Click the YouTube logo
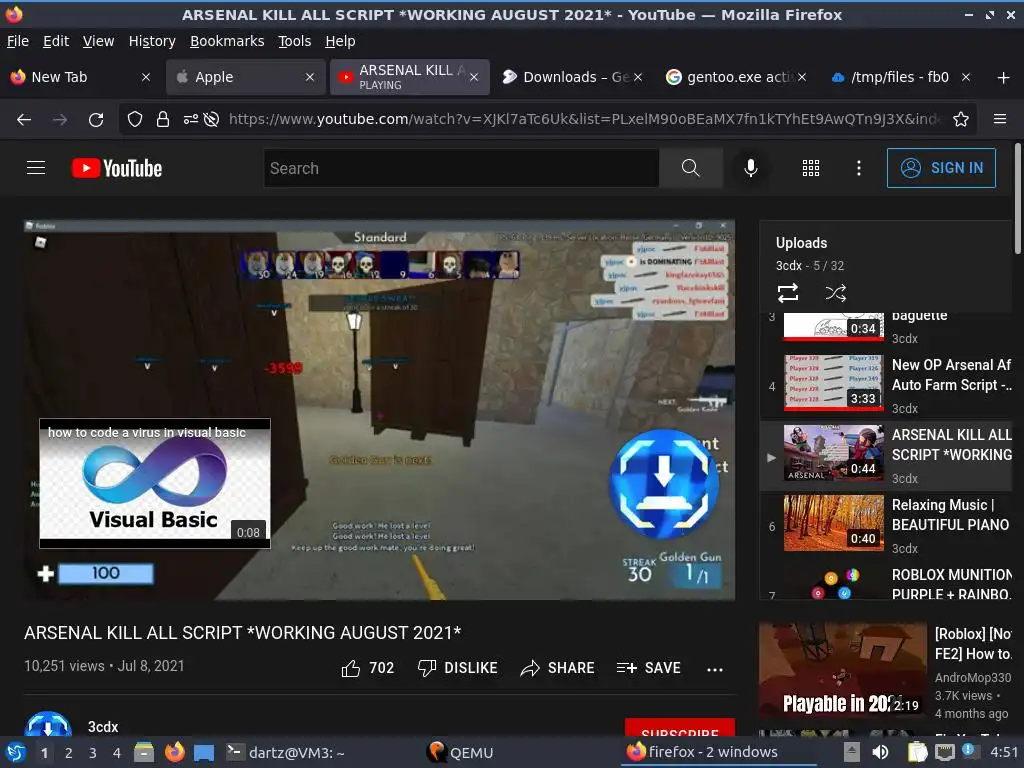1024x768 pixels. point(117,168)
